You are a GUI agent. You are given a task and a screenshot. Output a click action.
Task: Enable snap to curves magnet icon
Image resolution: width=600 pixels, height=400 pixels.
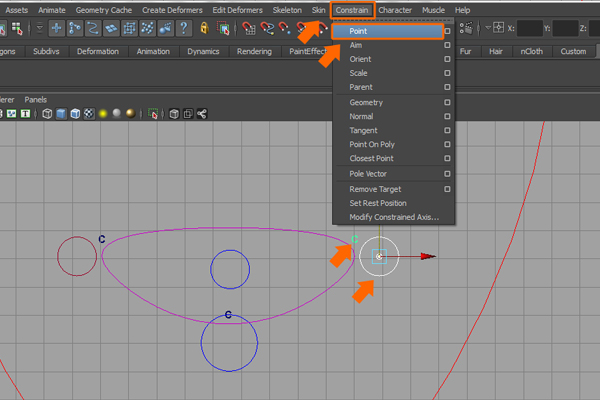tap(267, 28)
